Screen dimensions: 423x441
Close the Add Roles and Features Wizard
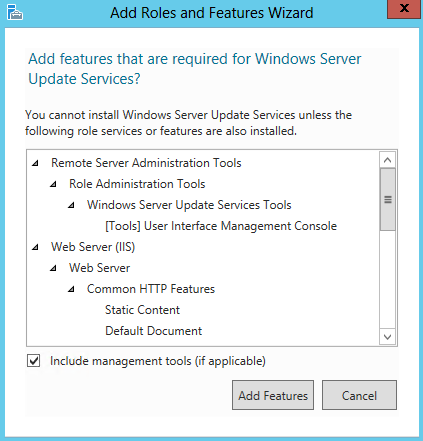point(404,9)
